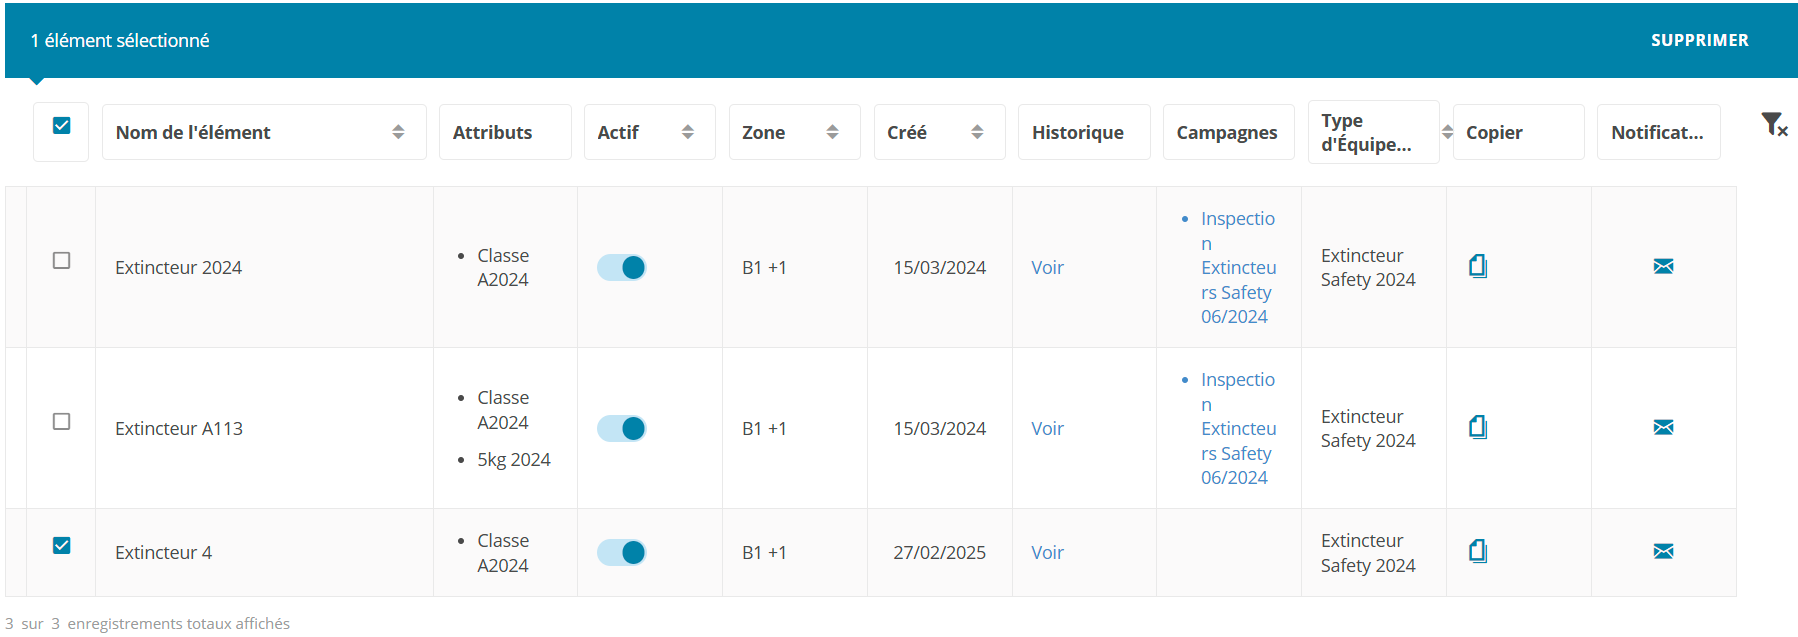Click the copy icon for Extincteur 2024

(x=1477, y=267)
